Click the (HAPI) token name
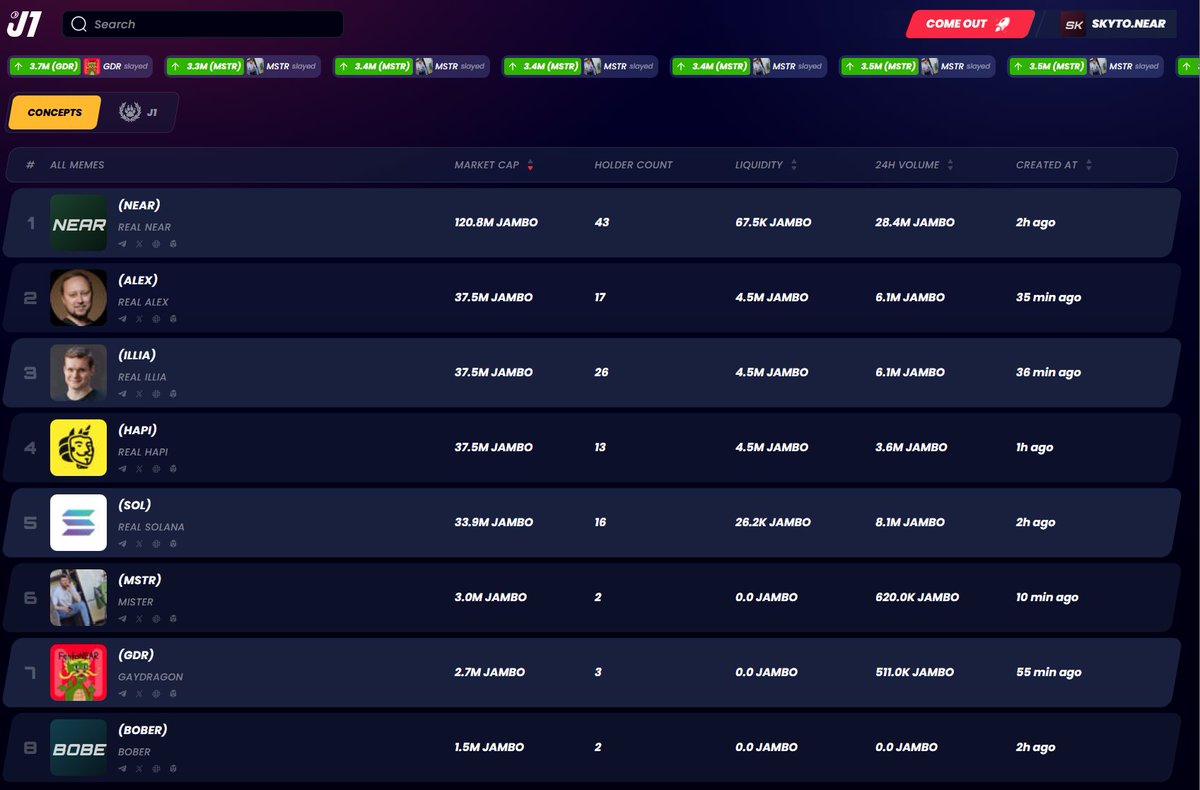The width and height of the screenshot is (1200, 790). [138, 430]
